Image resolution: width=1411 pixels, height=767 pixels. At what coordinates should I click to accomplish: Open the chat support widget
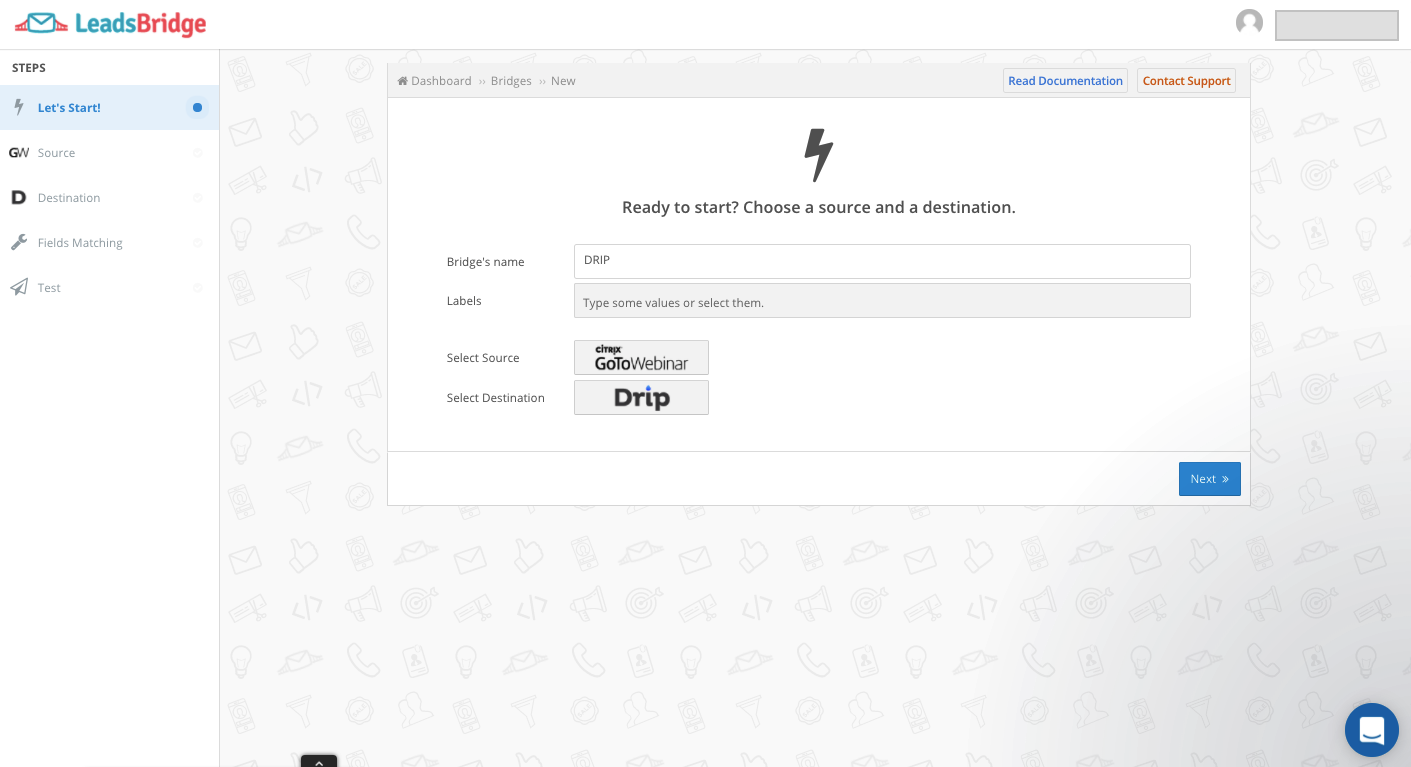[x=1371, y=730]
